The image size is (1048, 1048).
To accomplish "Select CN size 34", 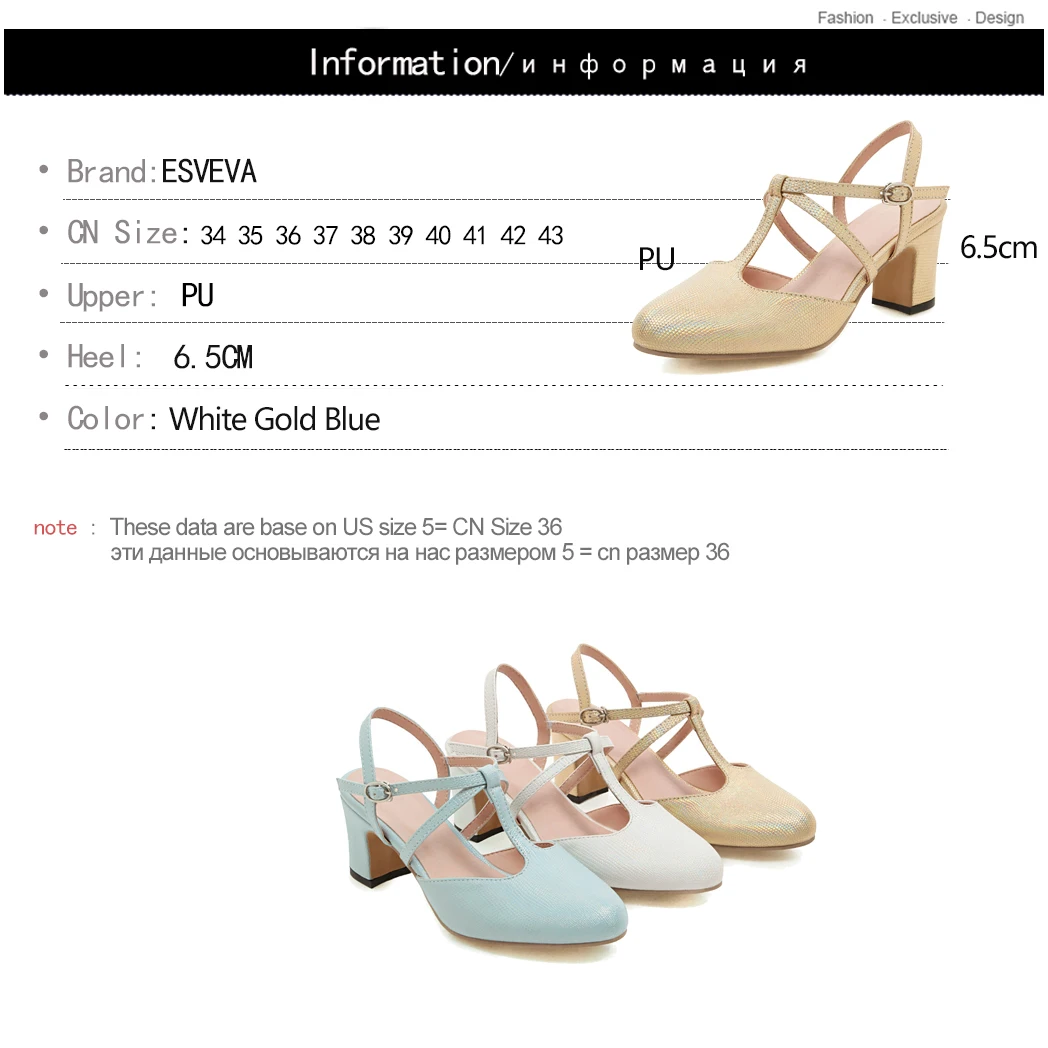I will coord(213,235).
